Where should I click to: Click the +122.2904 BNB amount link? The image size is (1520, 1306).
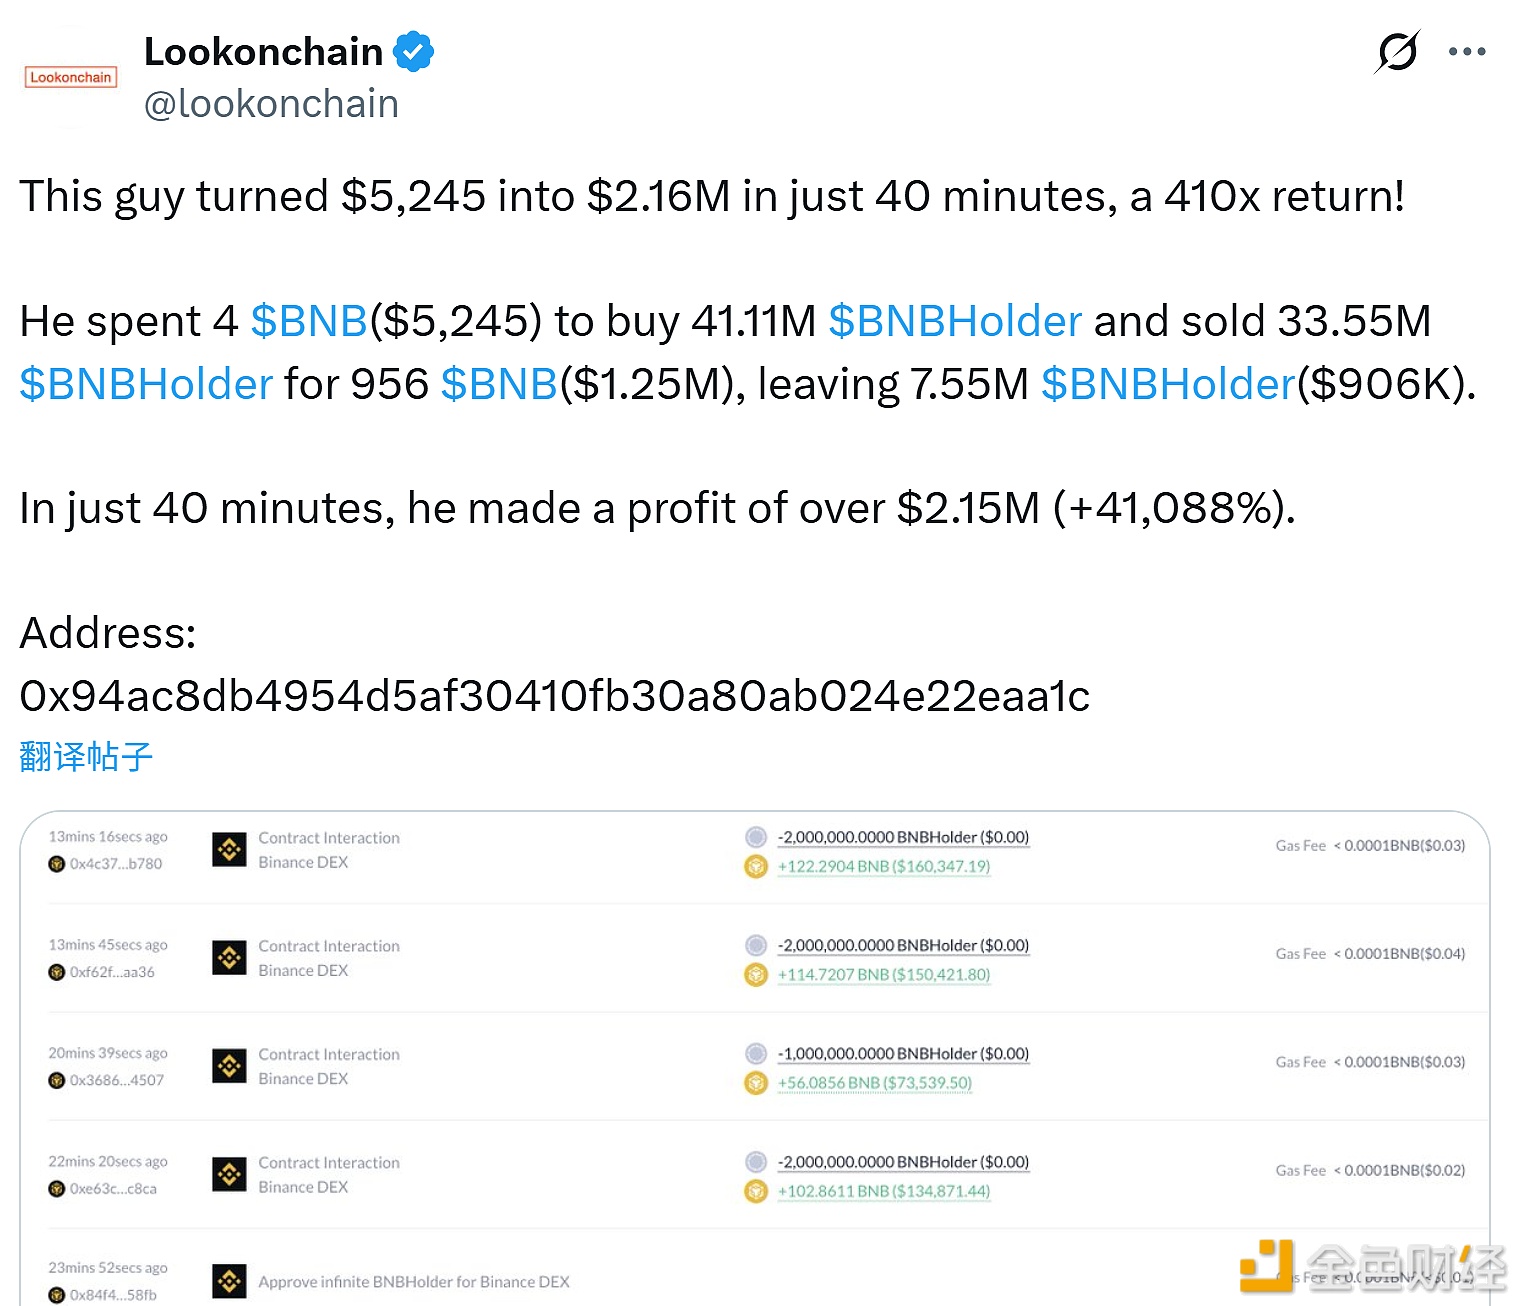884,866
